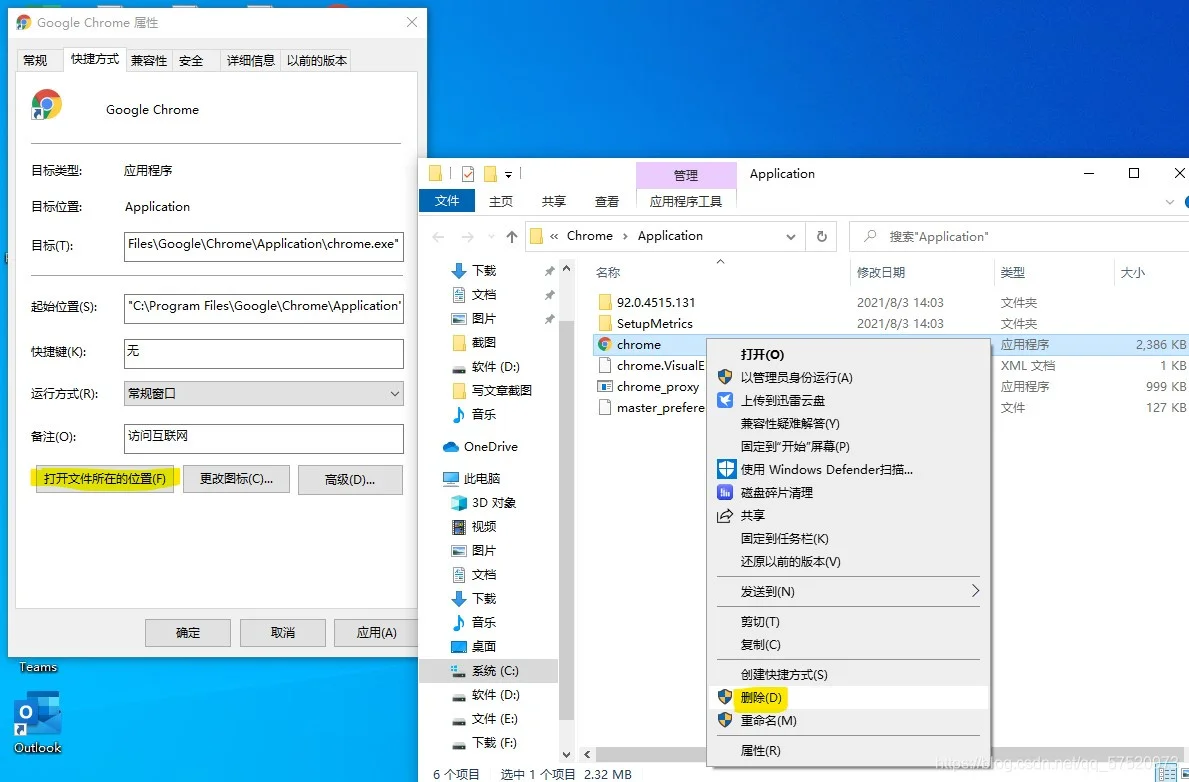Open the 视频 folder in the sidebar
The image size is (1189, 782).
(473, 526)
